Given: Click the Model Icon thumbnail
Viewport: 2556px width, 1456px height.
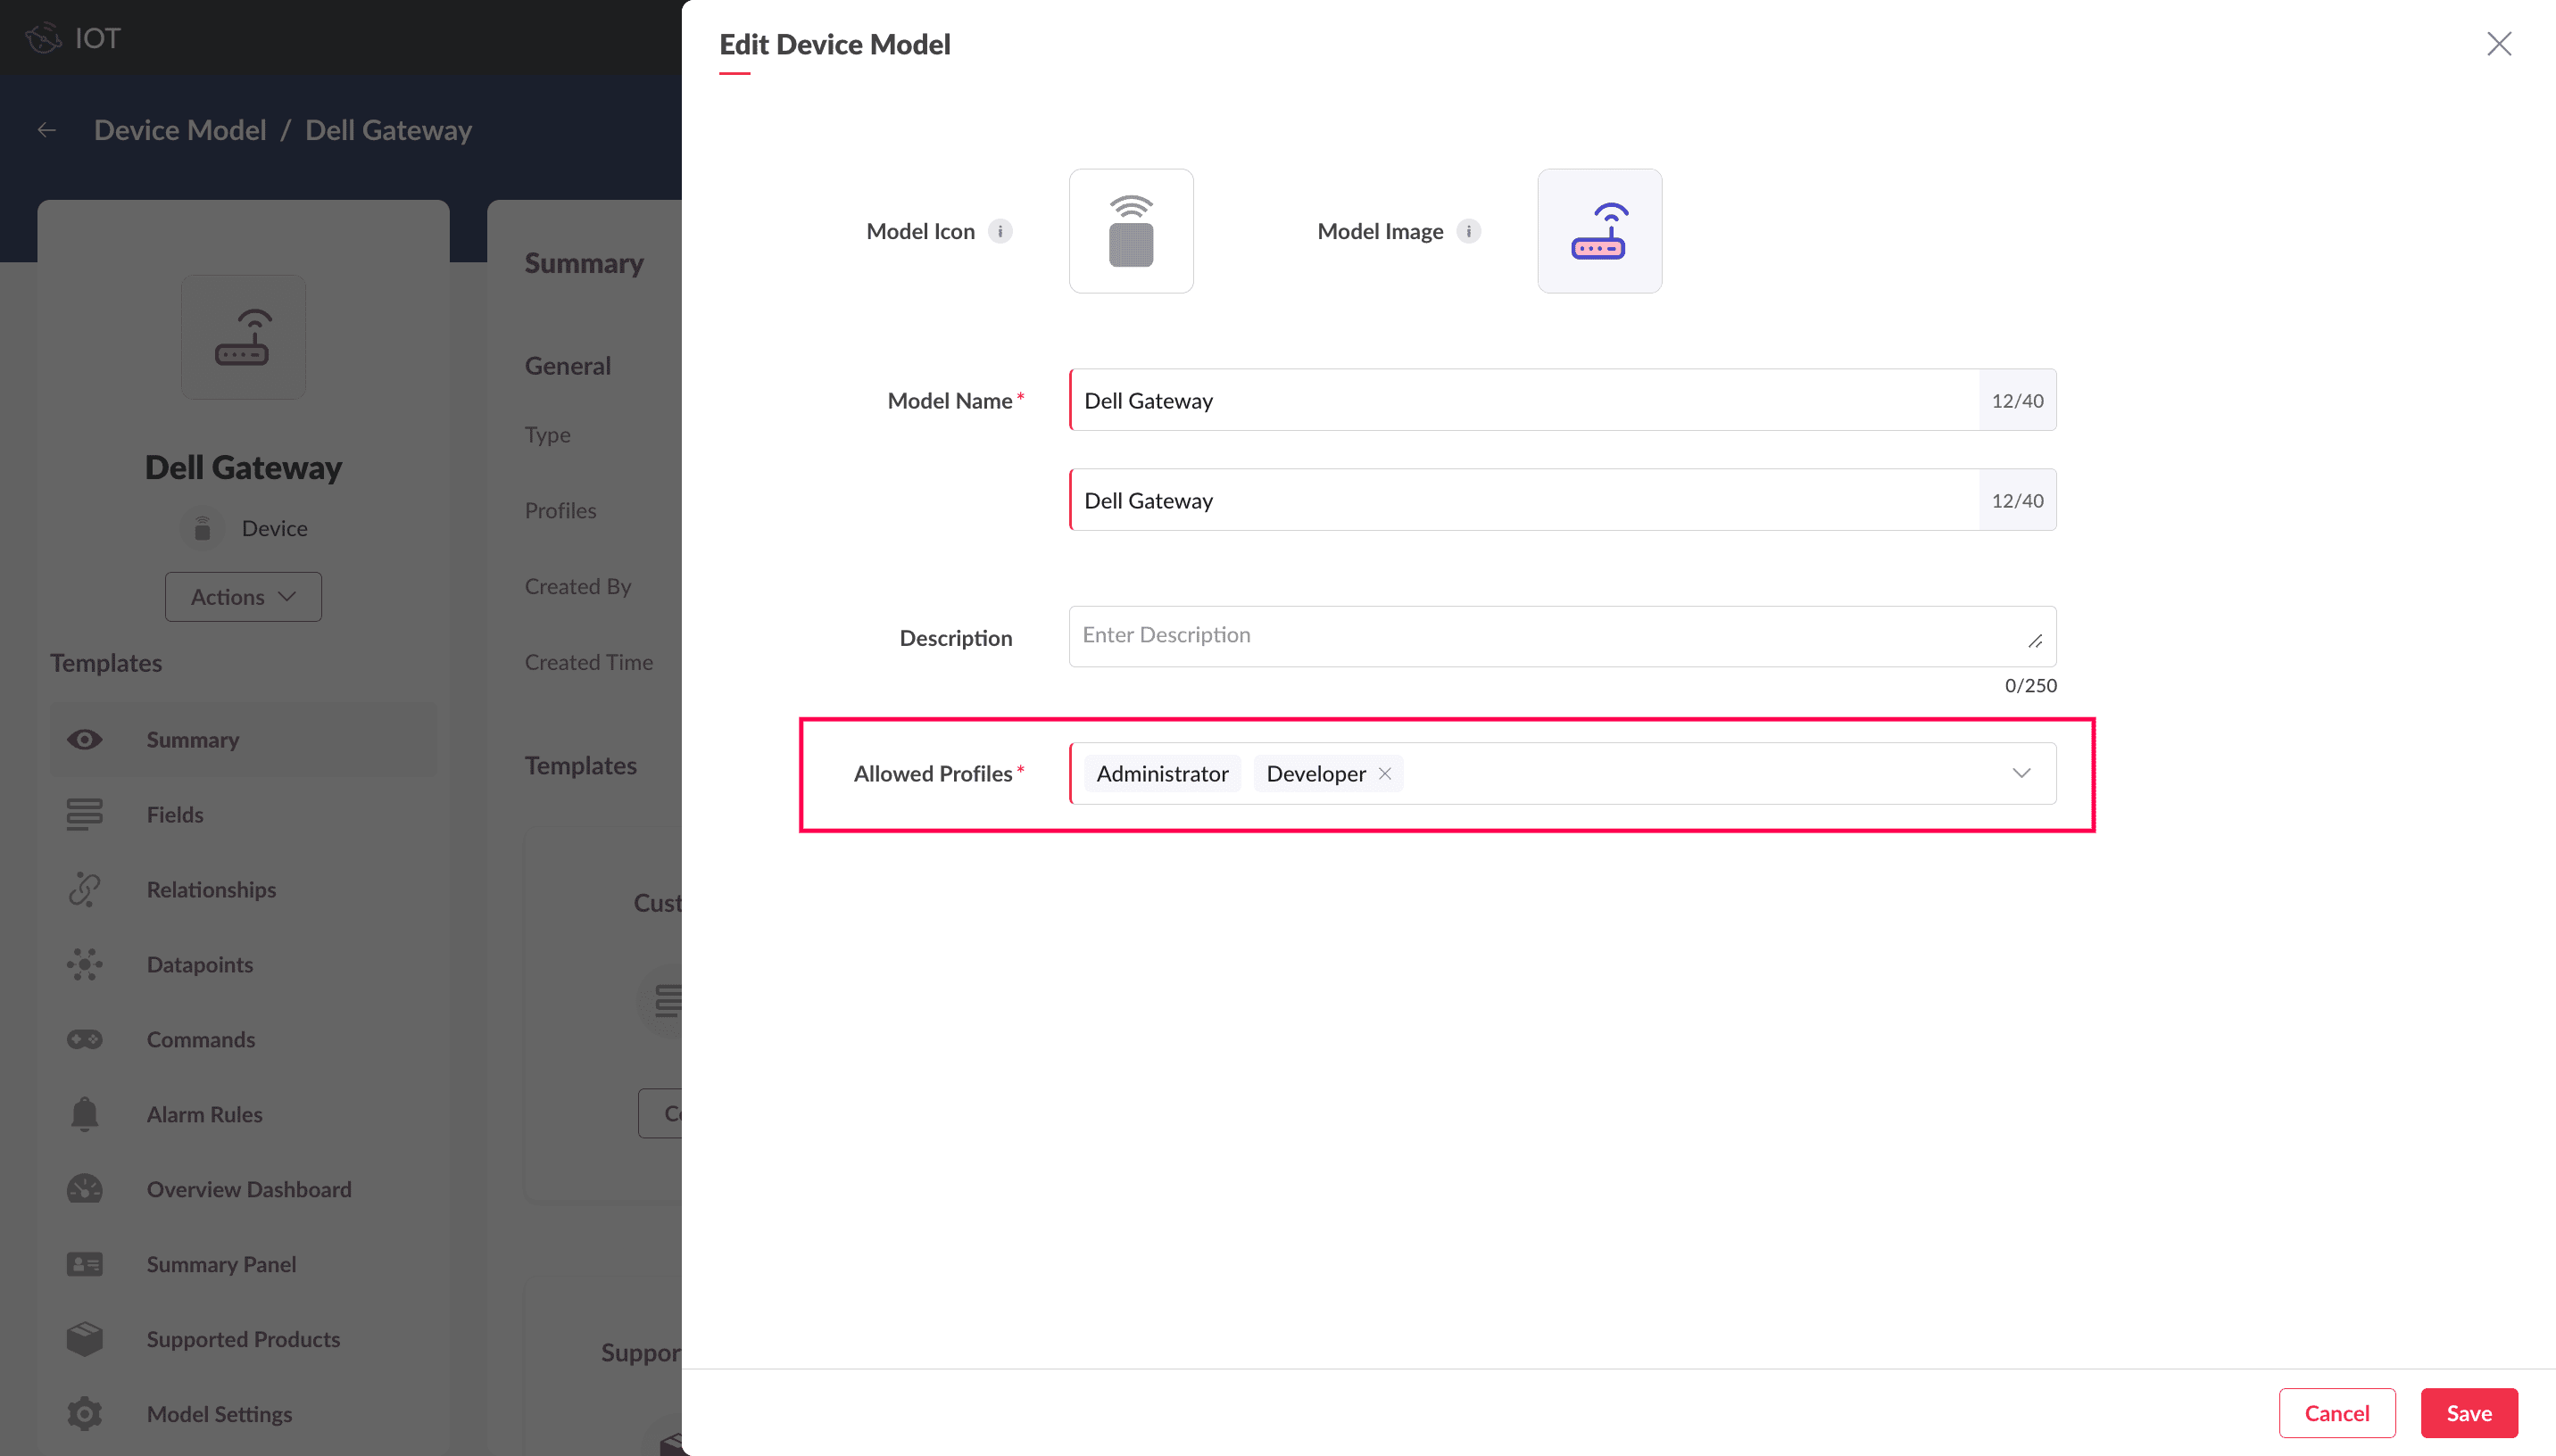Looking at the screenshot, I should tap(1131, 231).
